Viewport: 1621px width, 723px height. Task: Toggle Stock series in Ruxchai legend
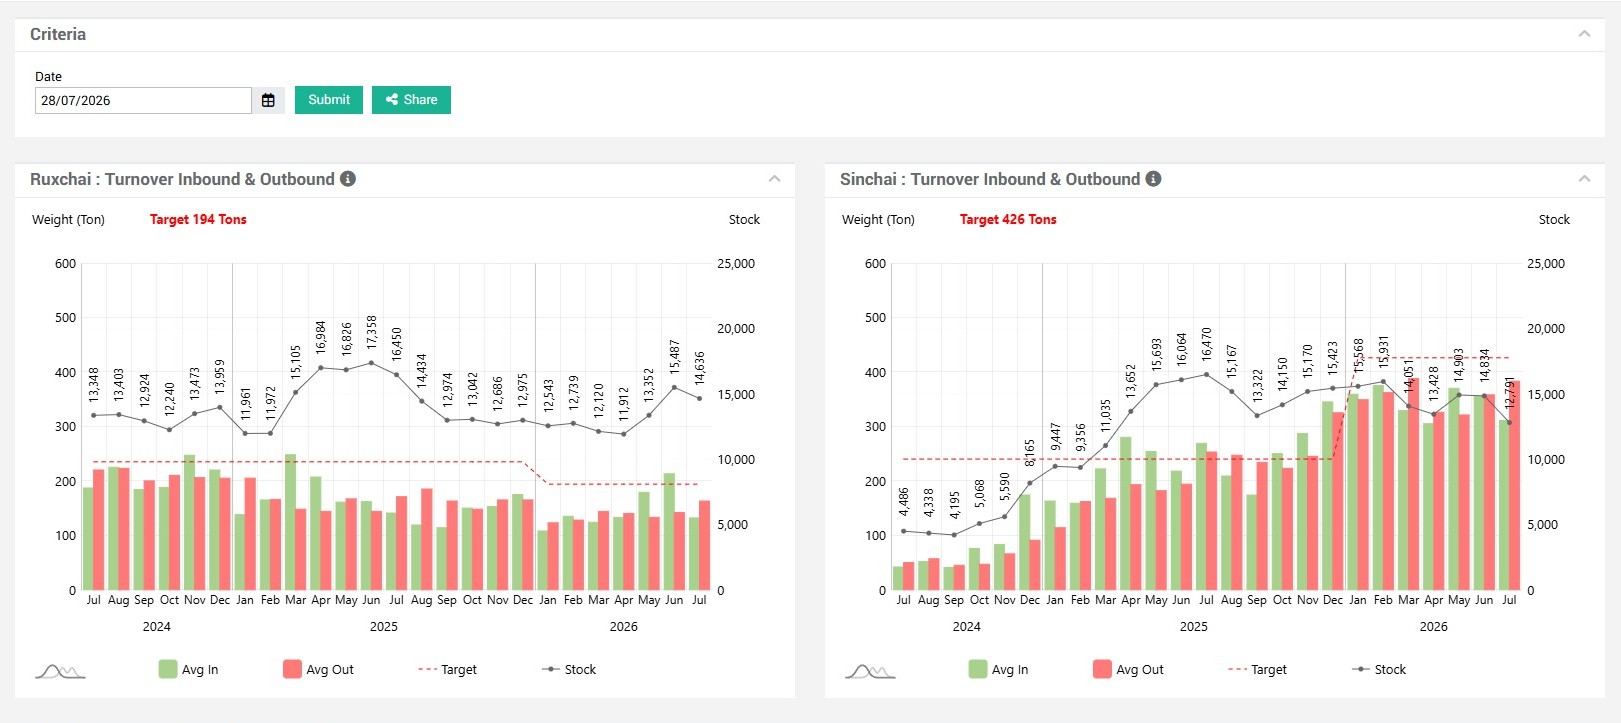pos(569,669)
